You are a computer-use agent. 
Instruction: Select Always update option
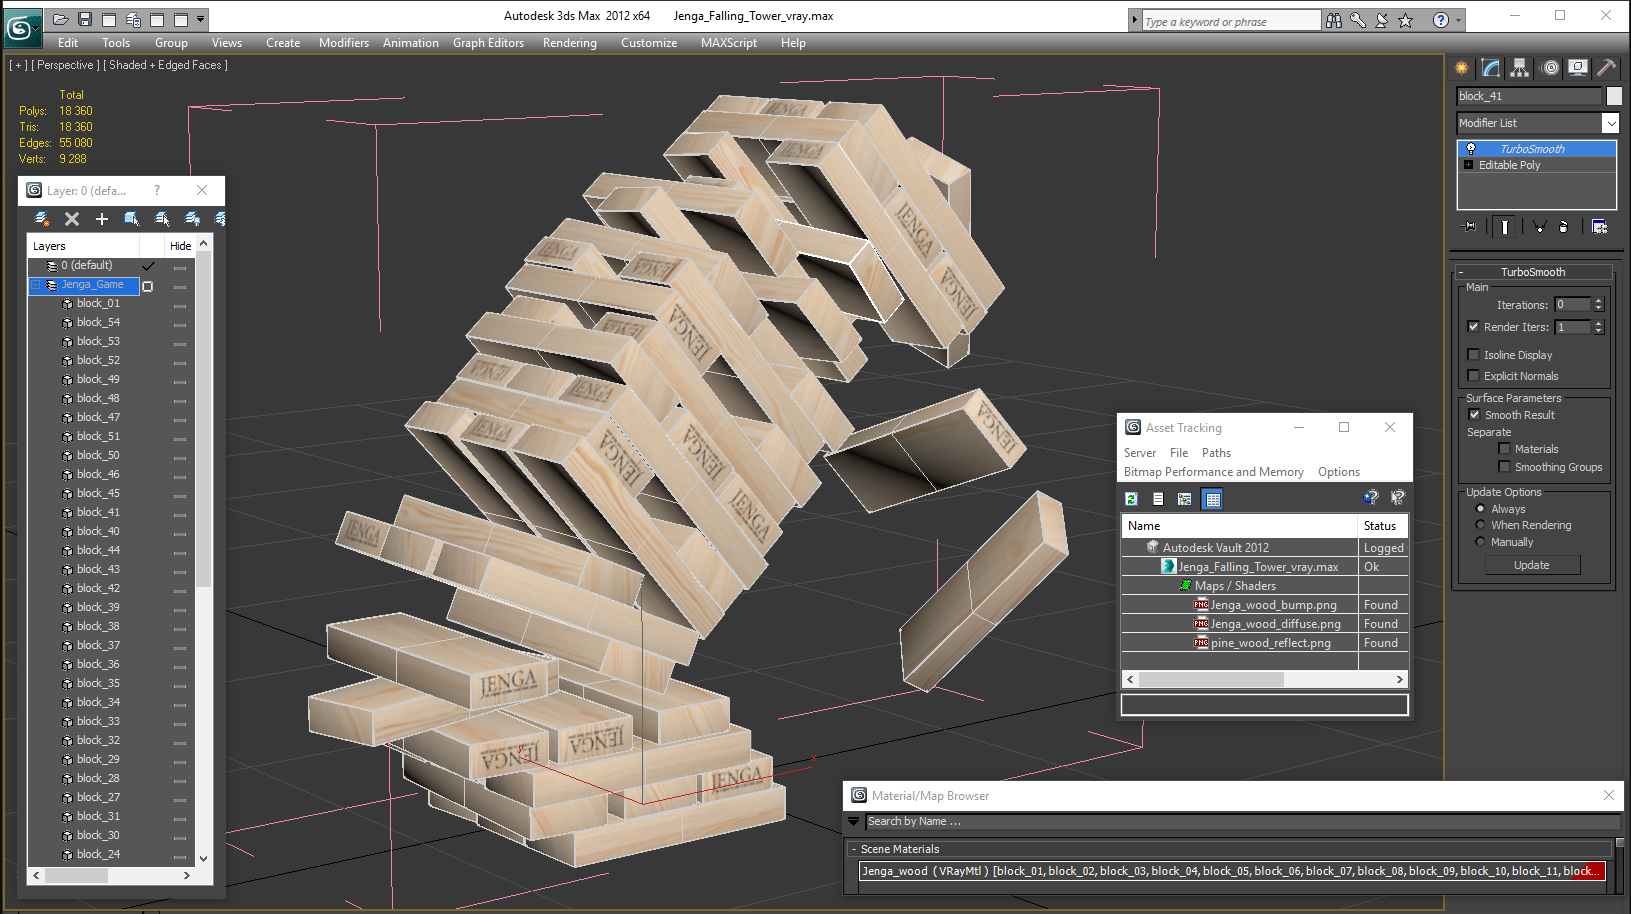(x=1480, y=509)
